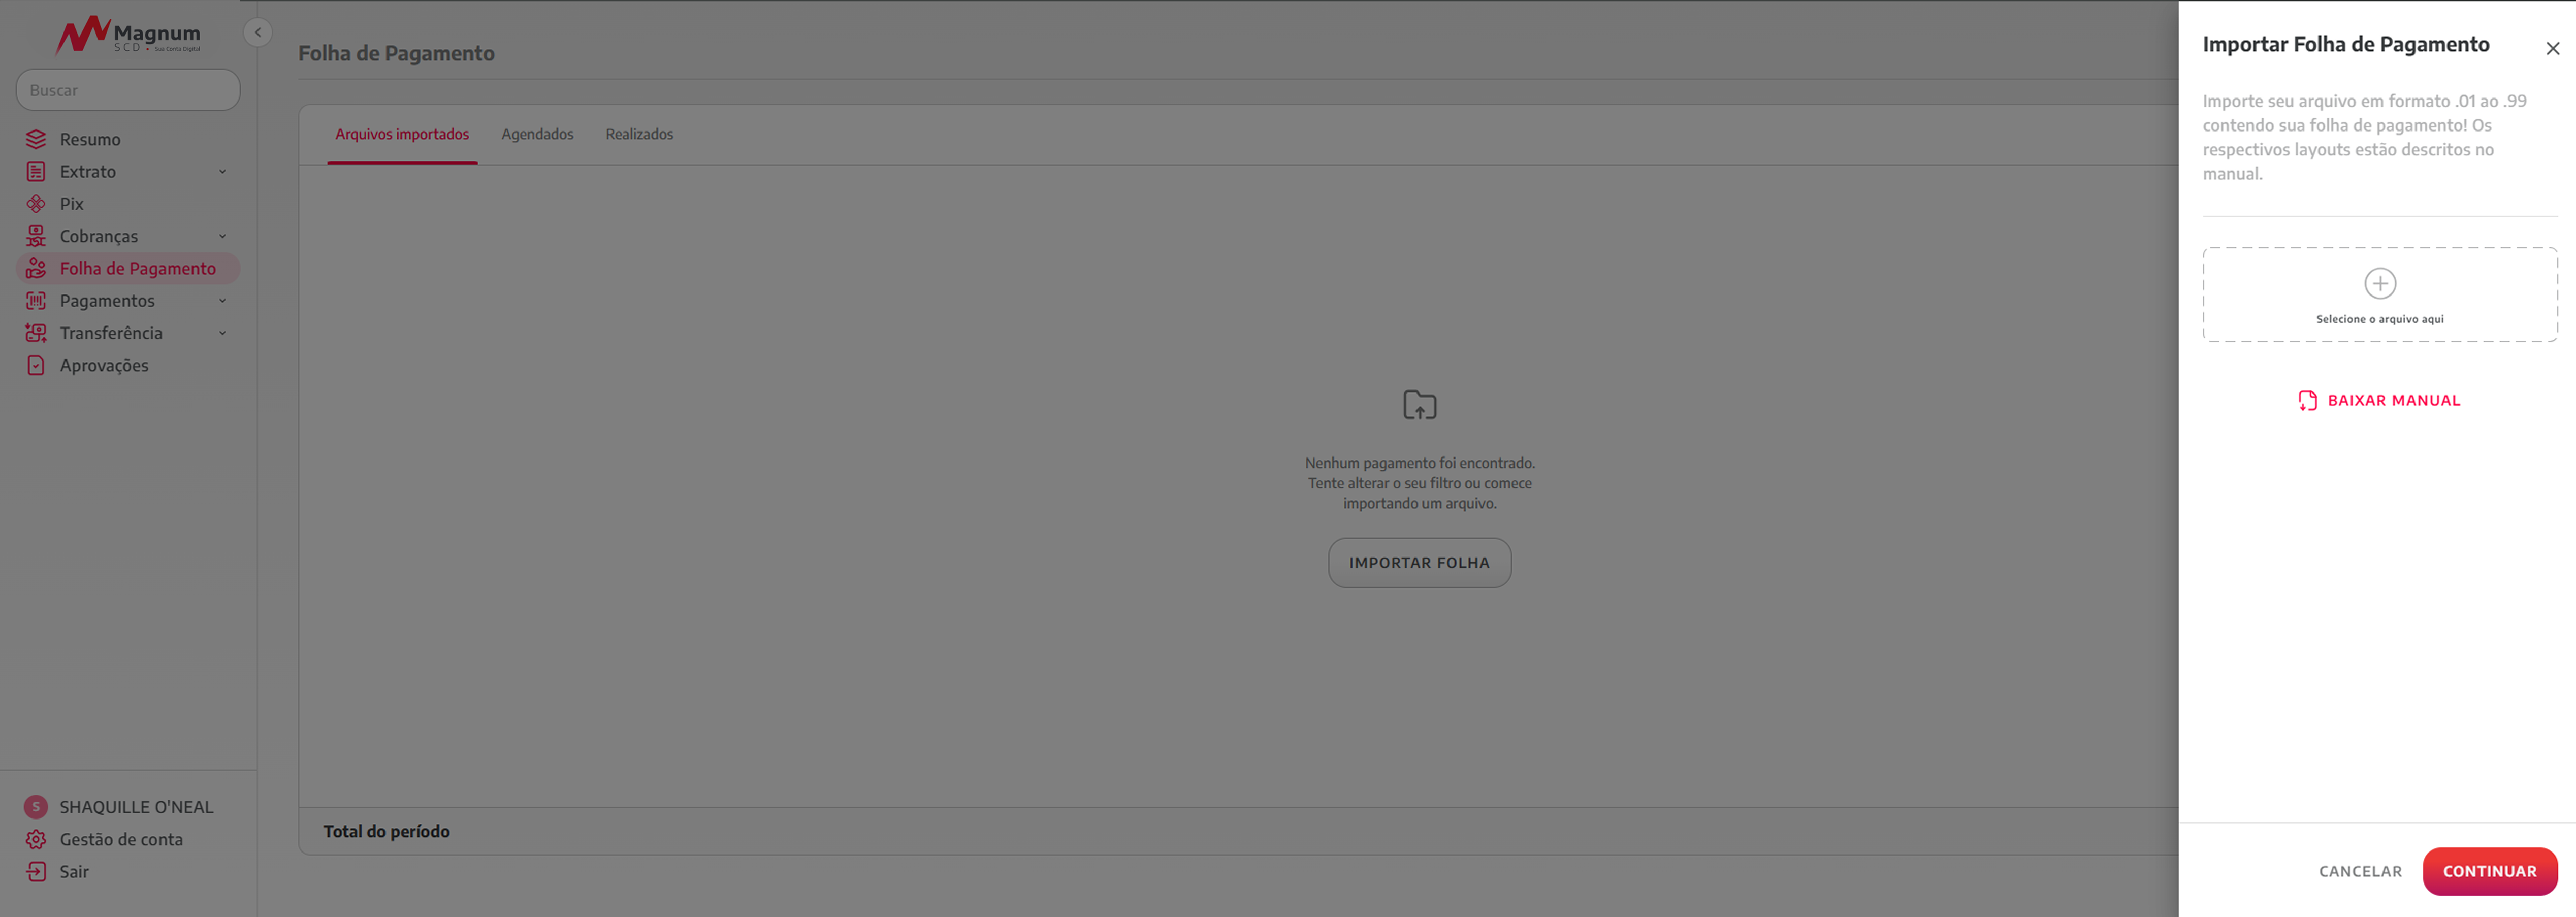Screen dimensions: 2576x917
Task: Click the SHAQUILLE O'NEAL avatar icon
Action: (x=36, y=807)
